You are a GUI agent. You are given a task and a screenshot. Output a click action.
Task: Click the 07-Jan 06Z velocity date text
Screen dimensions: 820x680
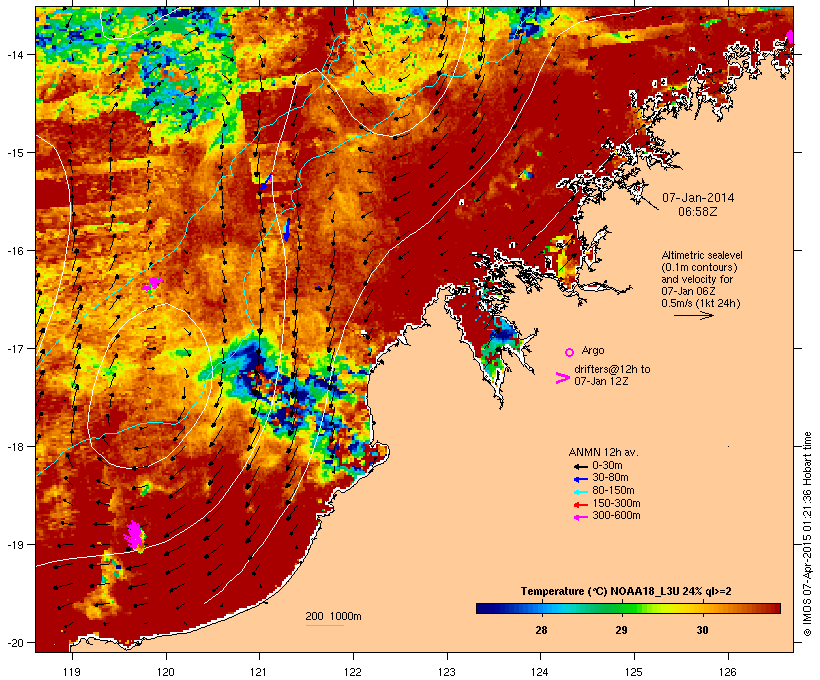(688, 291)
